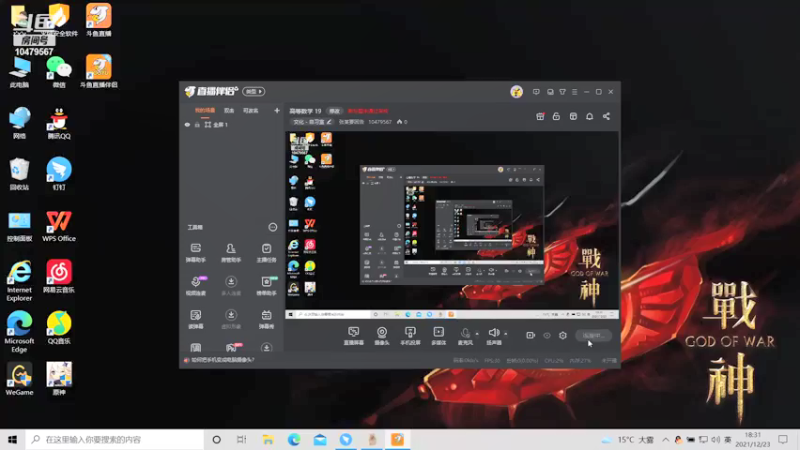Expand microphone options arrow
This screenshot has width=800, height=450.
[477, 334]
